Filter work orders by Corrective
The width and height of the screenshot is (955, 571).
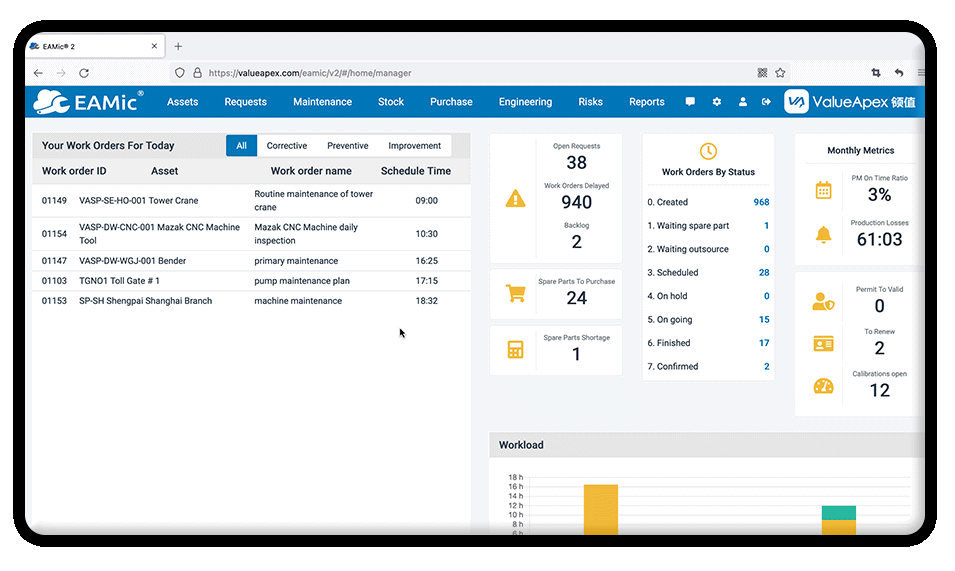287,145
